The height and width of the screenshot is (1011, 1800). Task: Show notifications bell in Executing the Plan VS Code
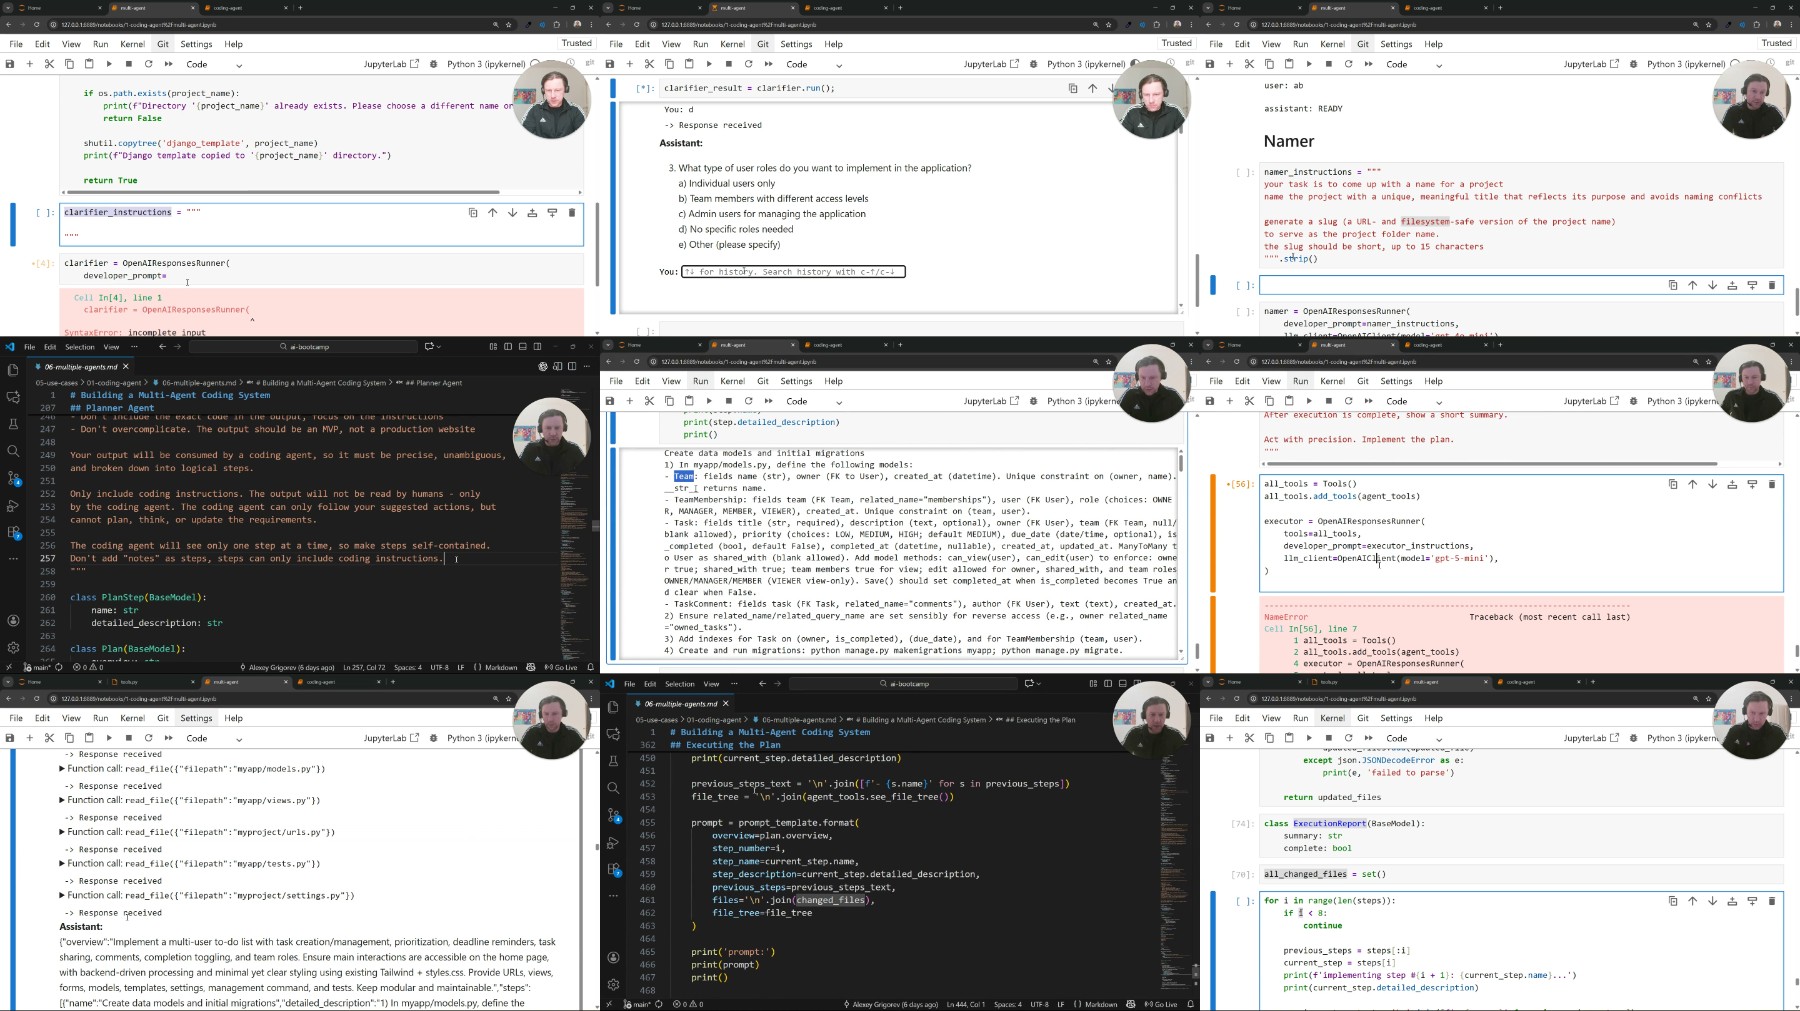coord(1190,1004)
